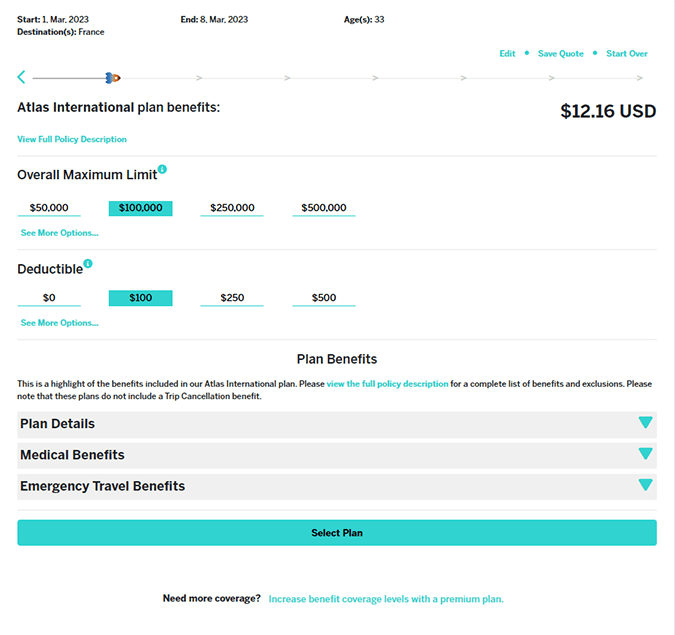675x635 pixels.
Task: Click the rocket progress marker icon
Action: (x=112, y=77)
